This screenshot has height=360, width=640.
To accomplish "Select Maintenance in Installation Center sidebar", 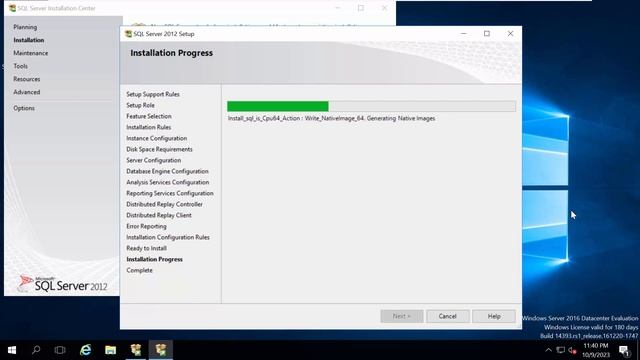I will [31, 53].
